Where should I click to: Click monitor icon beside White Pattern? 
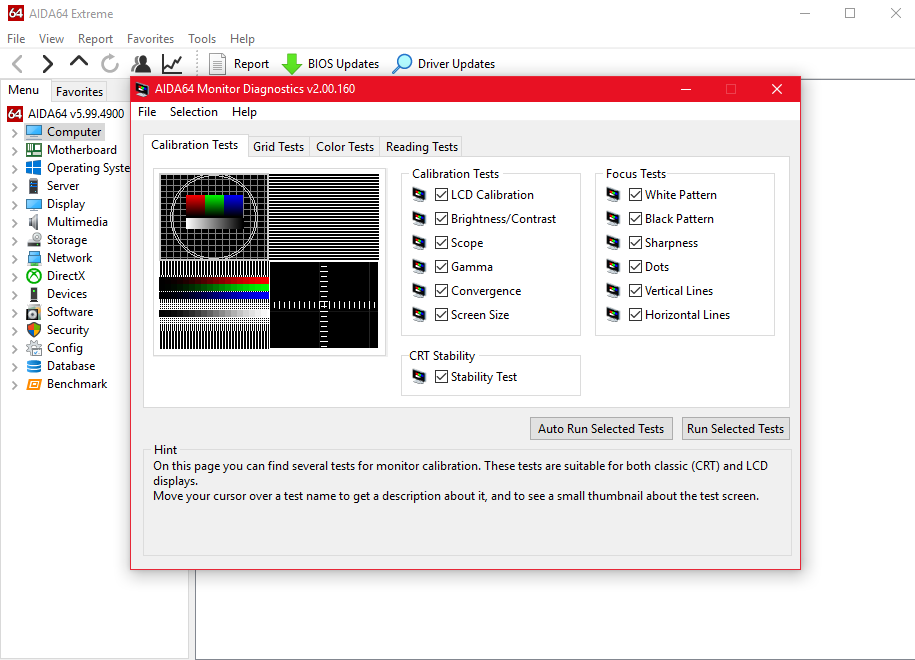[613, 194]
